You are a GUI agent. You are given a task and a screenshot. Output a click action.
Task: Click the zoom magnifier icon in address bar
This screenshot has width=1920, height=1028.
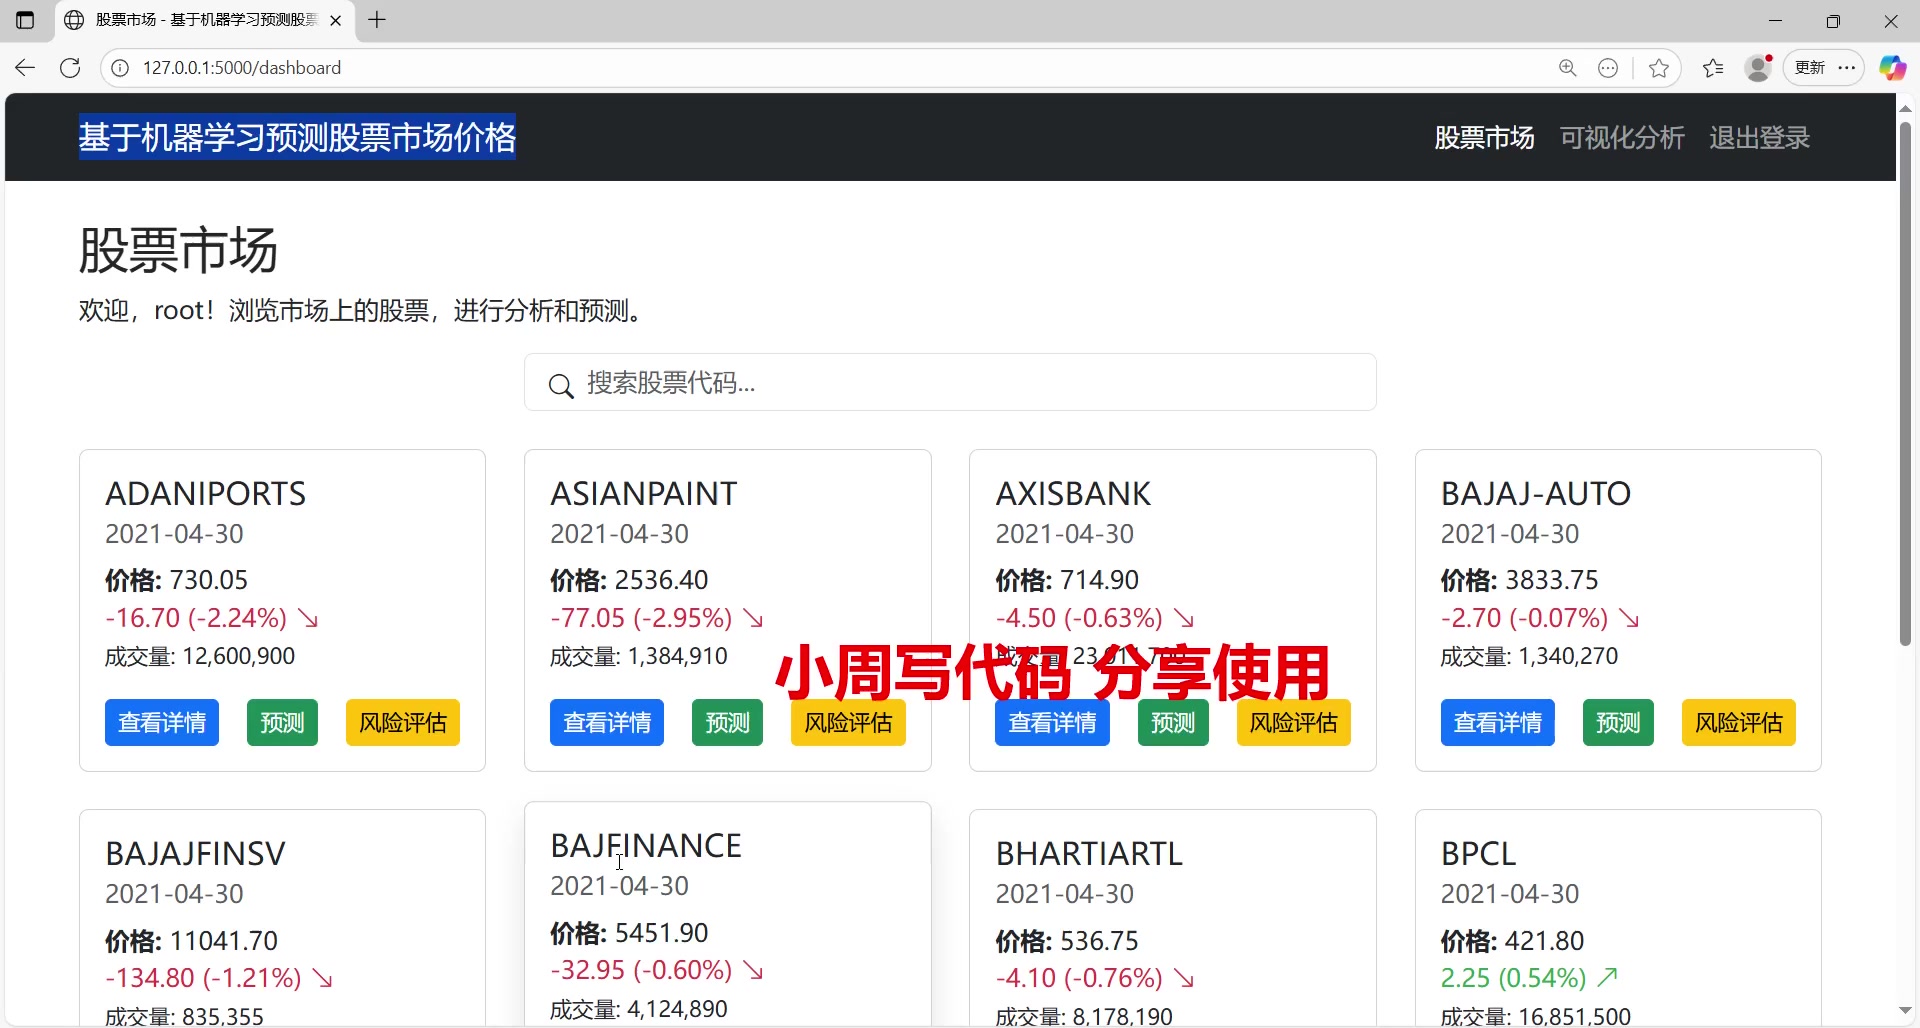1568,67
